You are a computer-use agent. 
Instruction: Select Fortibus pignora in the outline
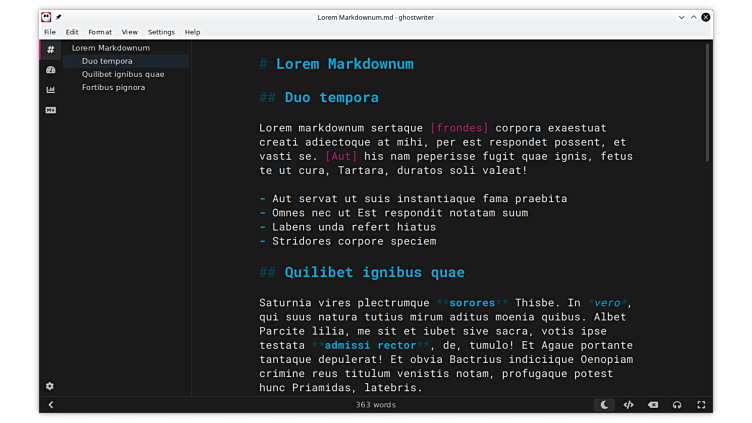pyautogui.click(x=113, y=87)
